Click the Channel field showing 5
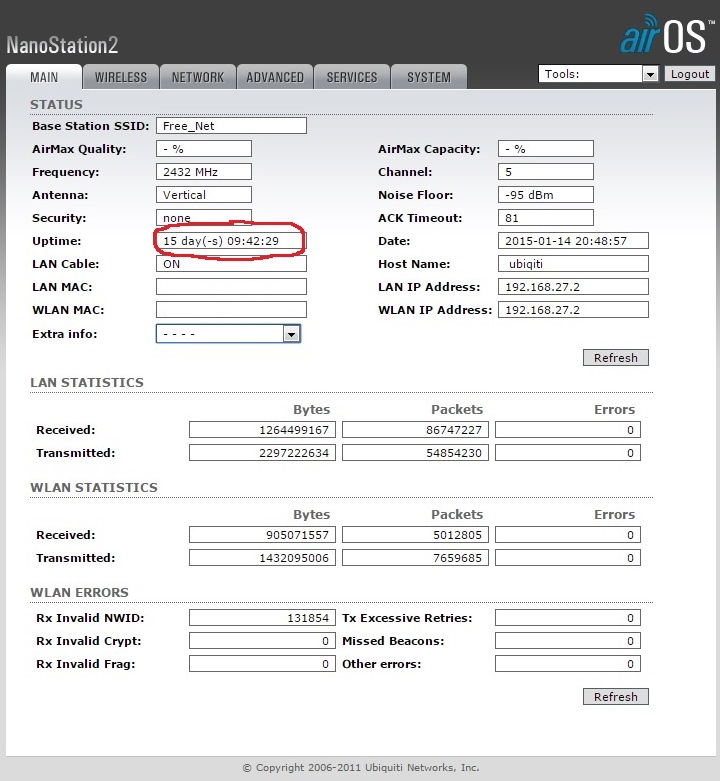This screenshot has height=781, width=720. click(546, 172)
